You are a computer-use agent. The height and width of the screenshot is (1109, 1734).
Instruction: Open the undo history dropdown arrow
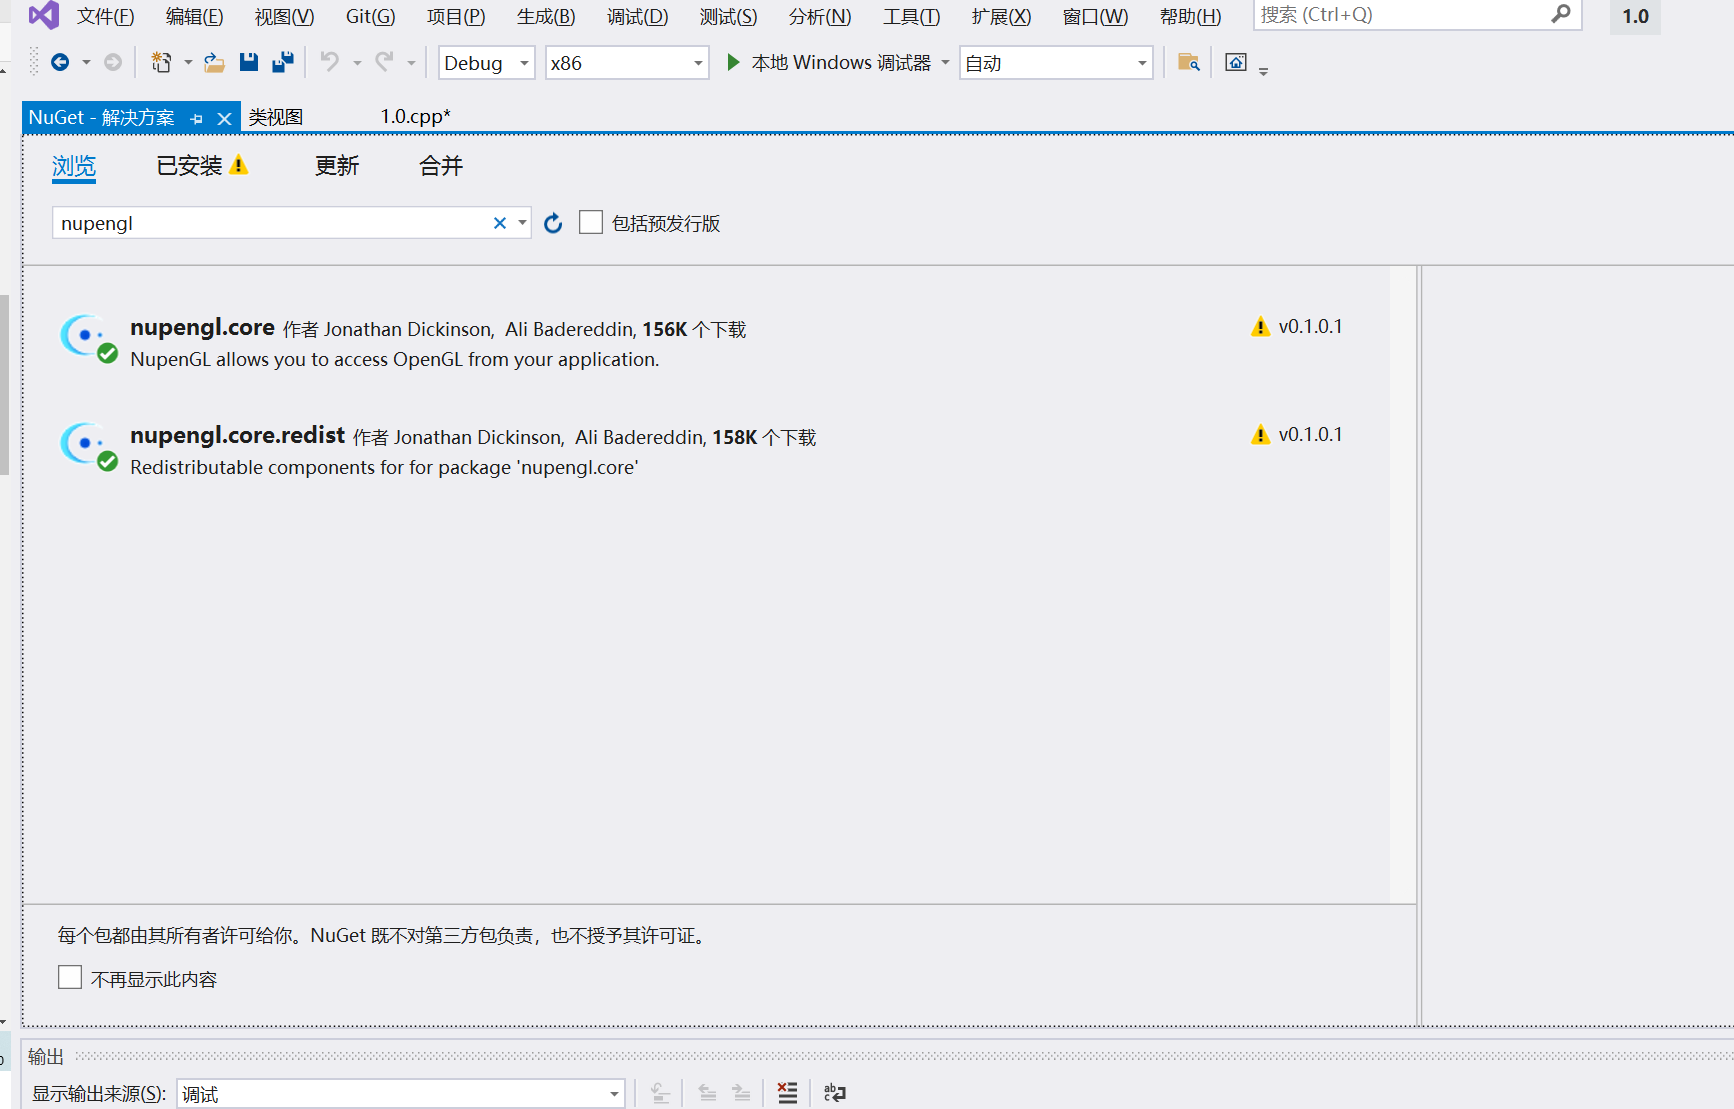[x=357, y=63]
